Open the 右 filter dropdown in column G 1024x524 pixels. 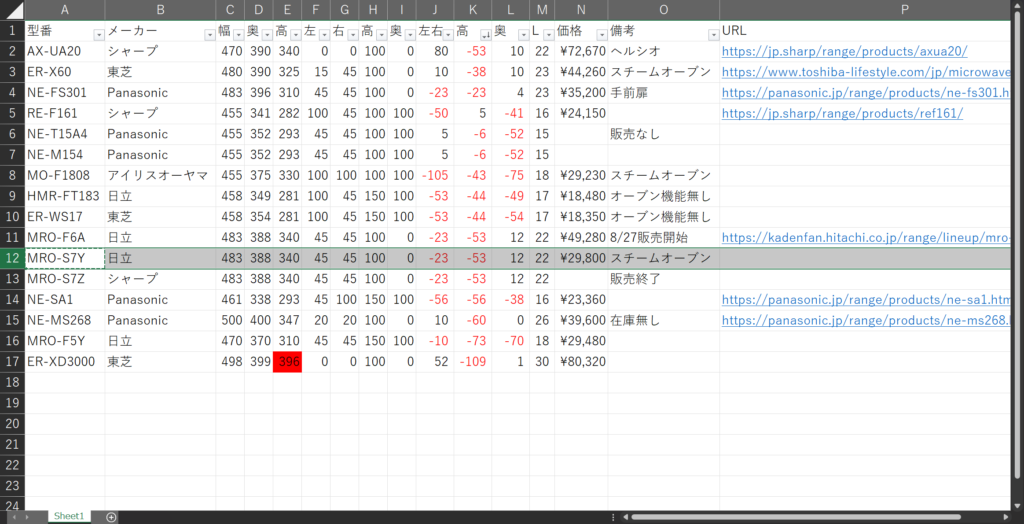pos(353,35)
